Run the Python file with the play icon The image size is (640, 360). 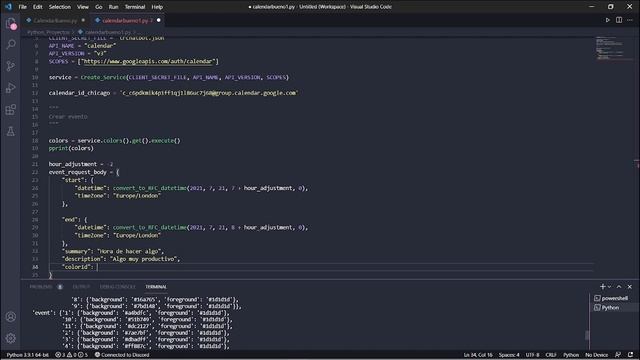[x=607, y=20]
